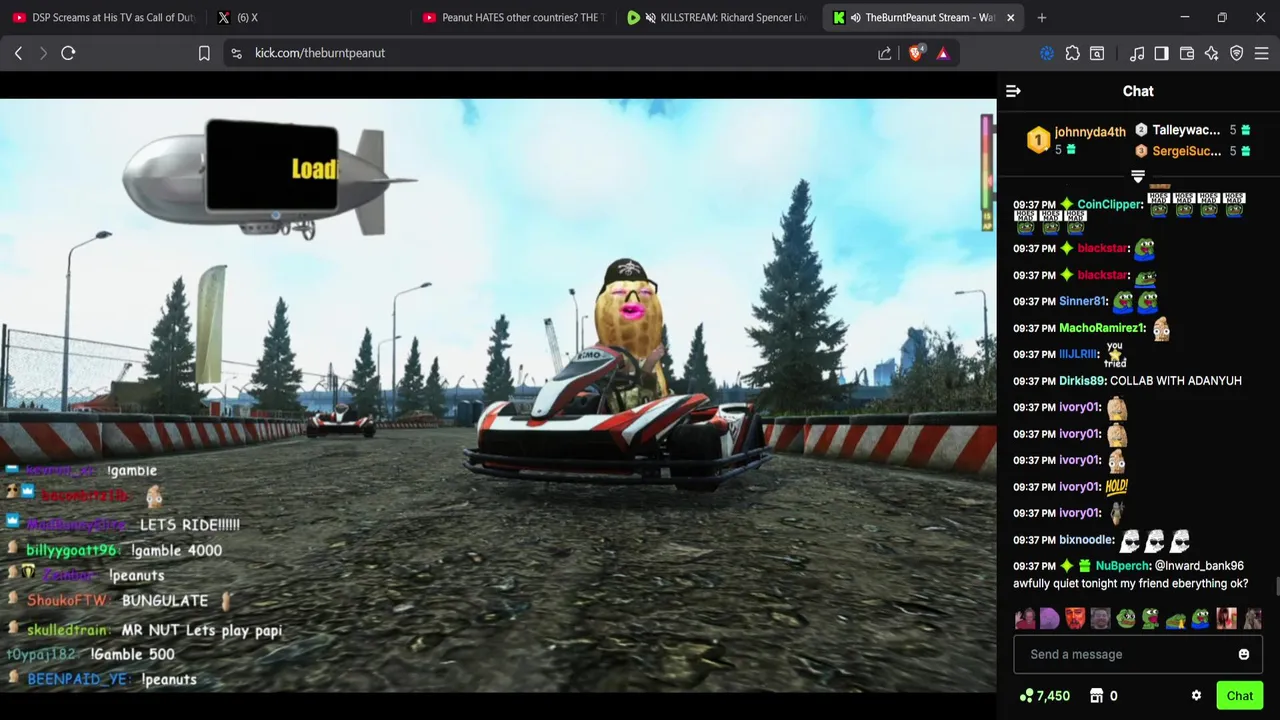
Task: Open CoinClipper's chat profile
Action: tap(1109, 204)
